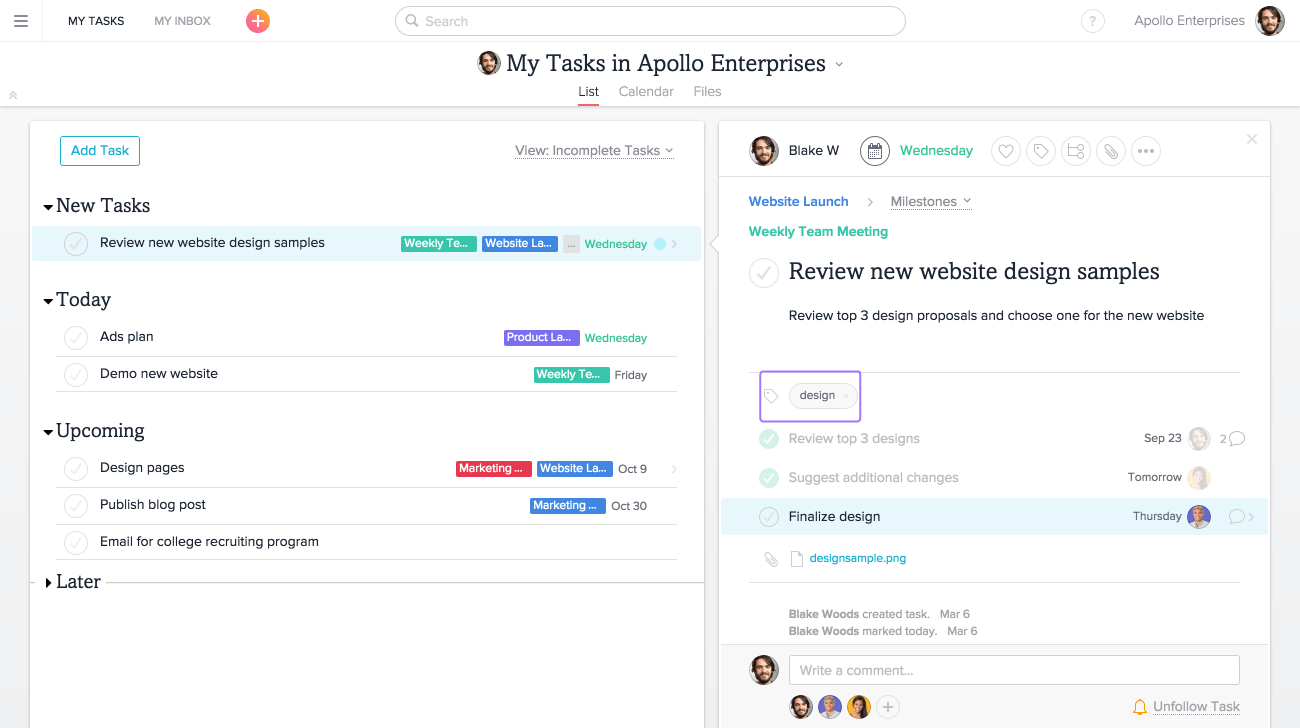Check off Demo new website task
This screenshot has width=1300, height=728.
coord(76,375)
